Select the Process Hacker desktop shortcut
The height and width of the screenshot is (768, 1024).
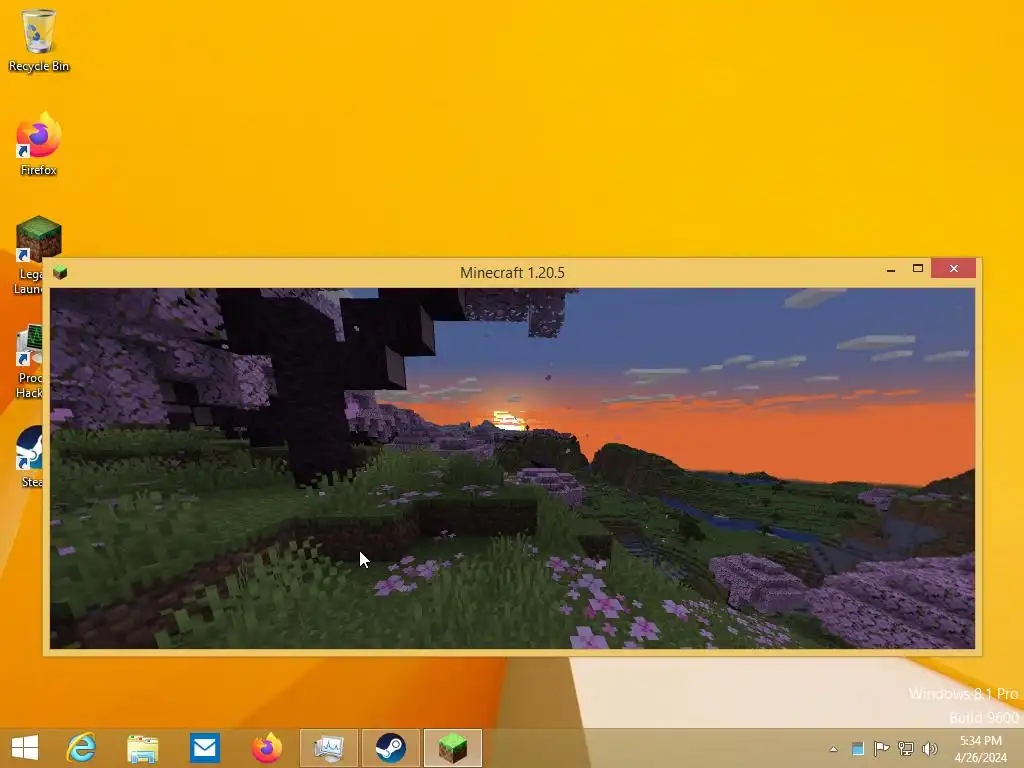(x=29, y=361)
